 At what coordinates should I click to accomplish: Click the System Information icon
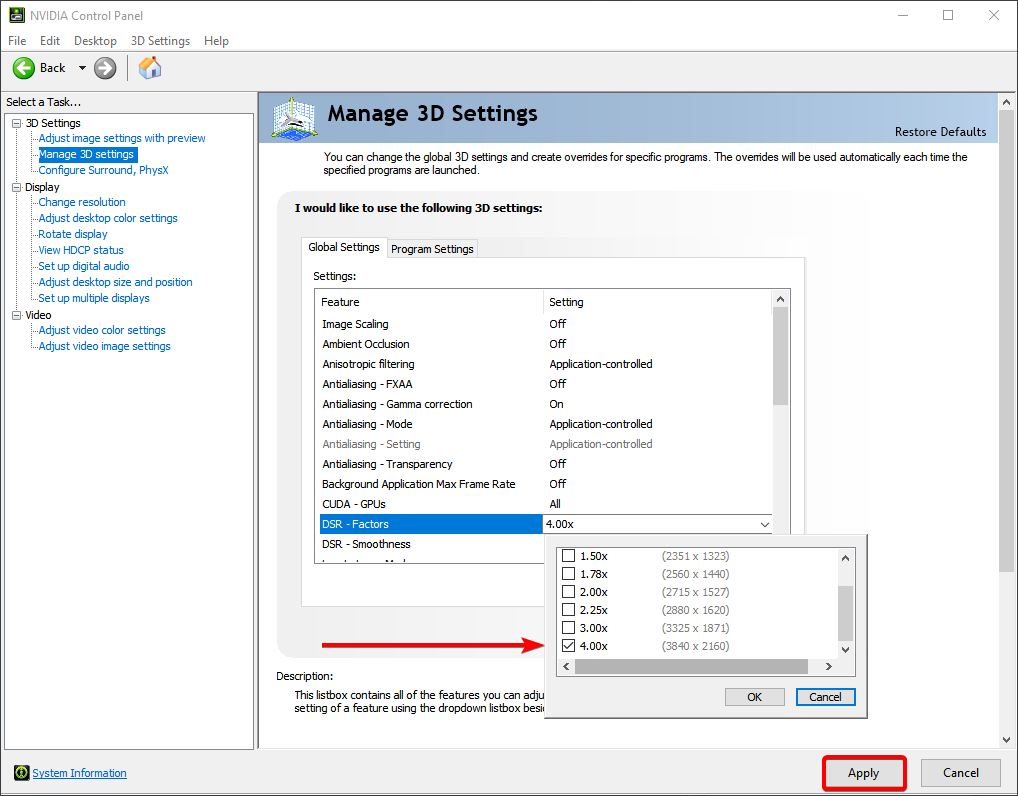pyautogui.click(x=21, y=773)
